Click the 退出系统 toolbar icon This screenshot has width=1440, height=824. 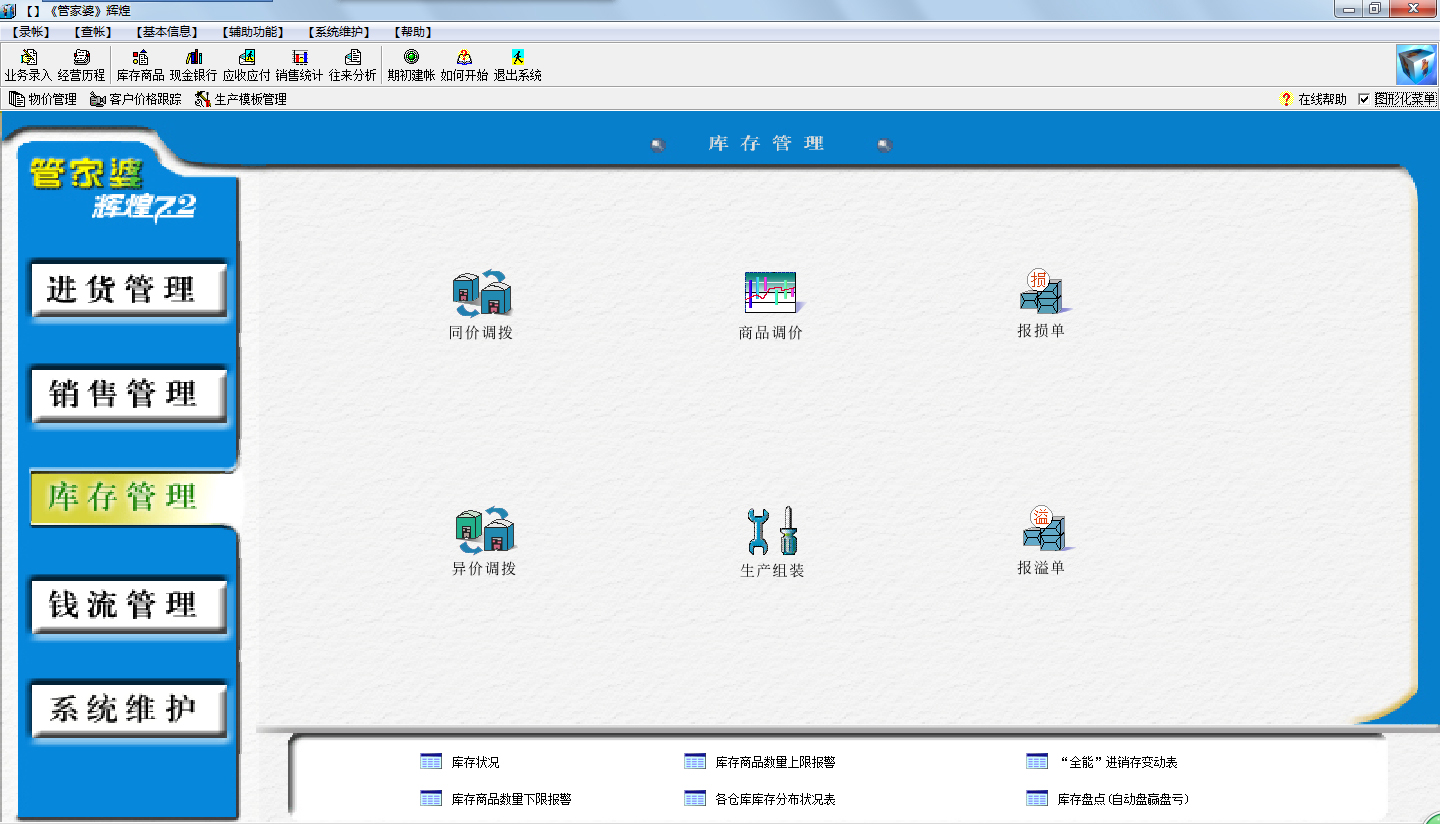(x=518, y=64)
